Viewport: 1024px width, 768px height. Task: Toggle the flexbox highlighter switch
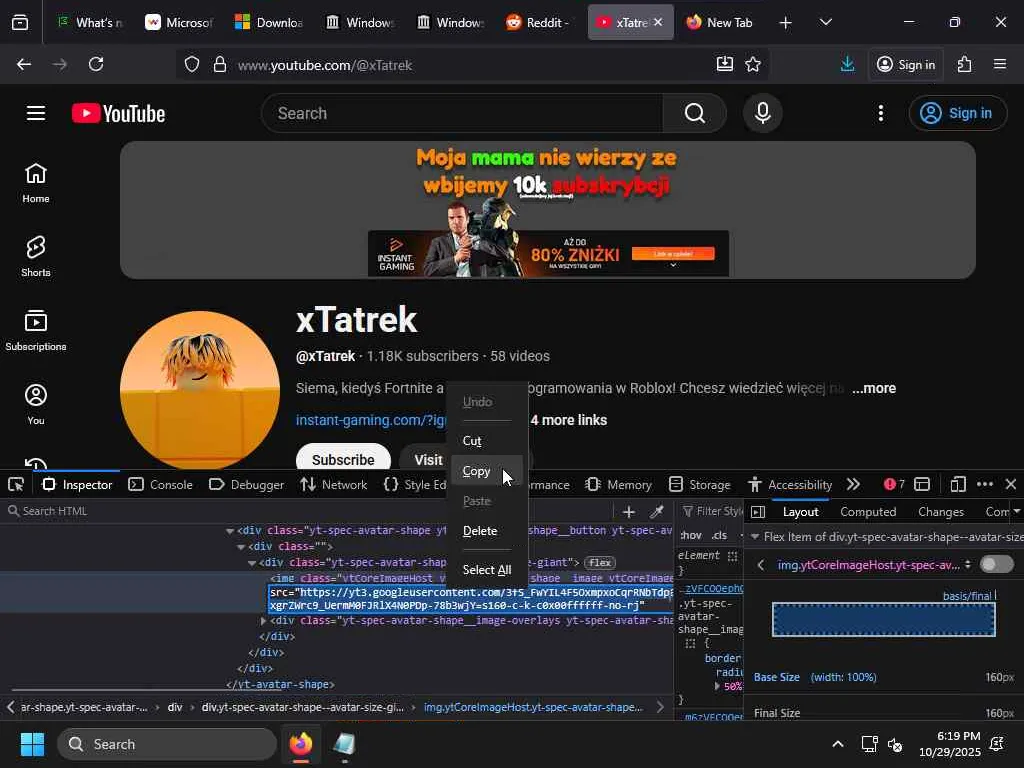pyautogui.click(x=997, y=564)
